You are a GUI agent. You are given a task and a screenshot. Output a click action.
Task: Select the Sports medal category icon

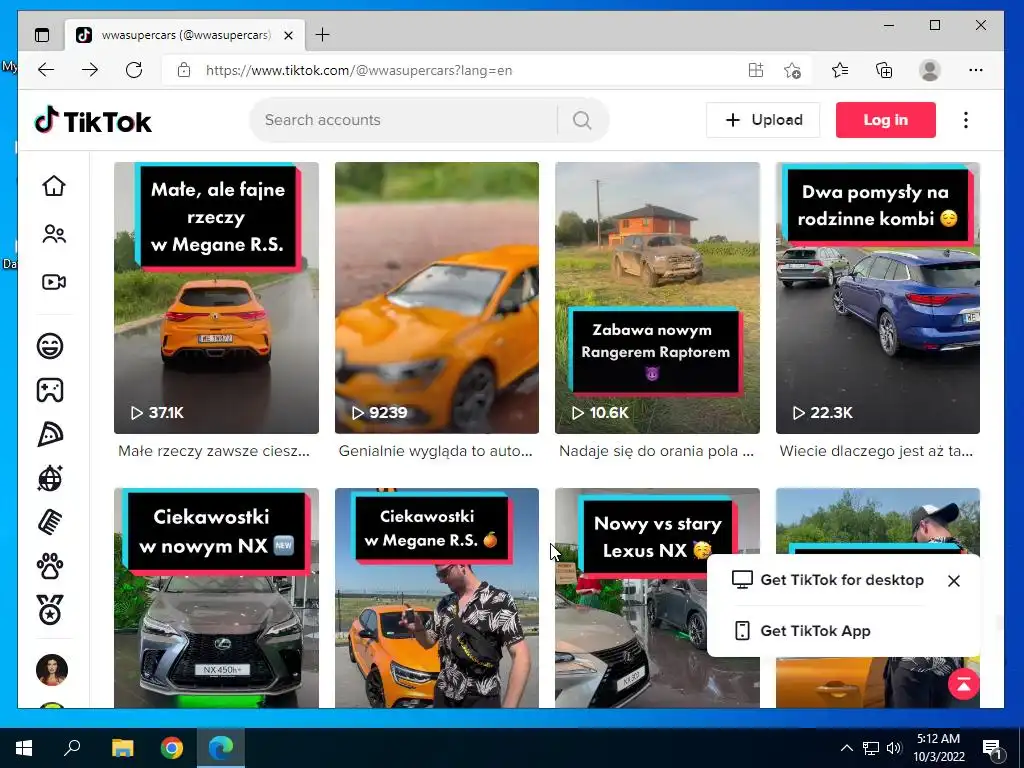click(50, 610)
